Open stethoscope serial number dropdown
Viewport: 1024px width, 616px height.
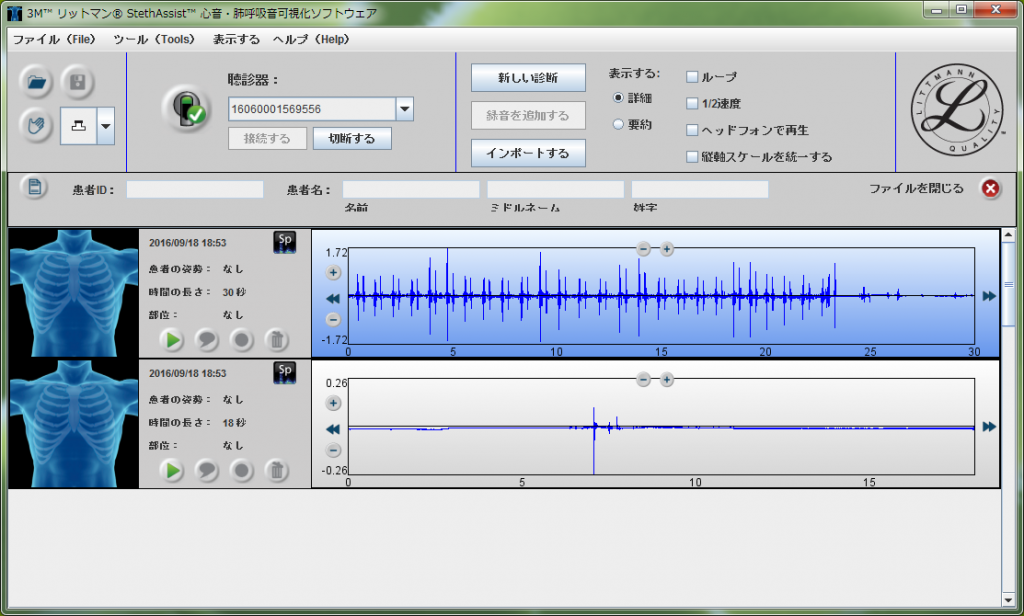click(404, 108)
